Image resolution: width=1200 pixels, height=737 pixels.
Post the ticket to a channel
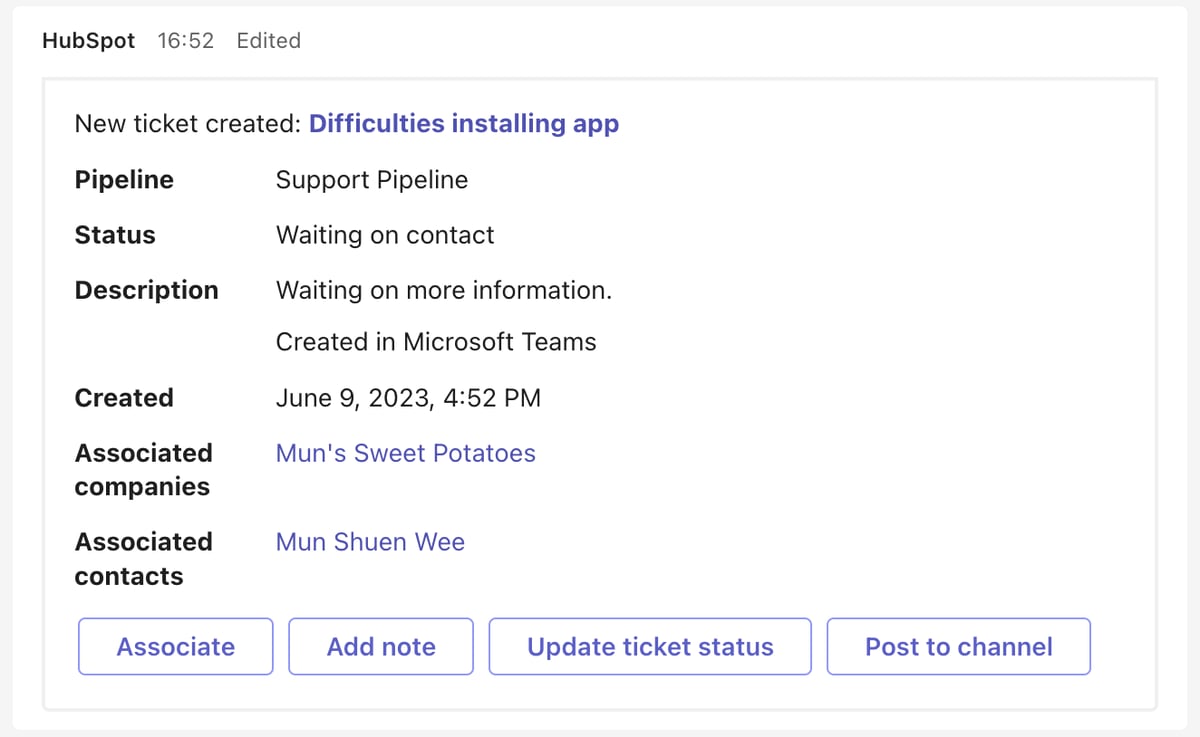[958, 646]
